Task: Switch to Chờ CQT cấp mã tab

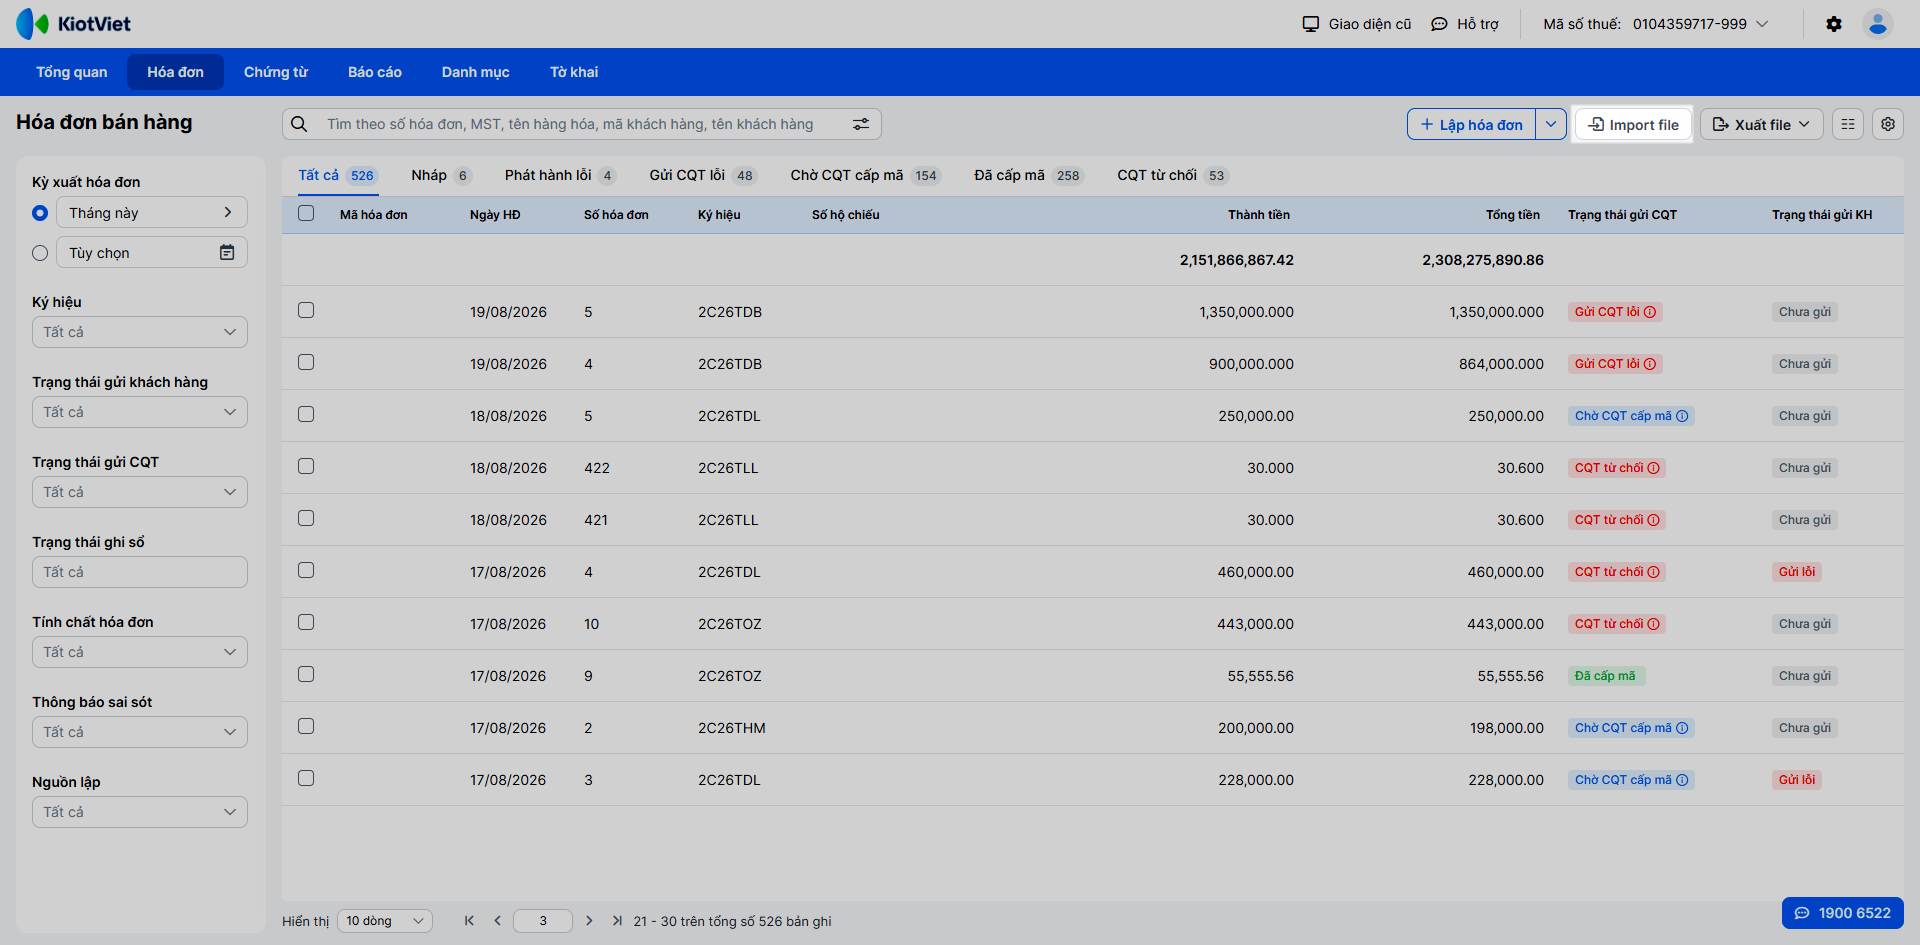Action: (866, 175)
